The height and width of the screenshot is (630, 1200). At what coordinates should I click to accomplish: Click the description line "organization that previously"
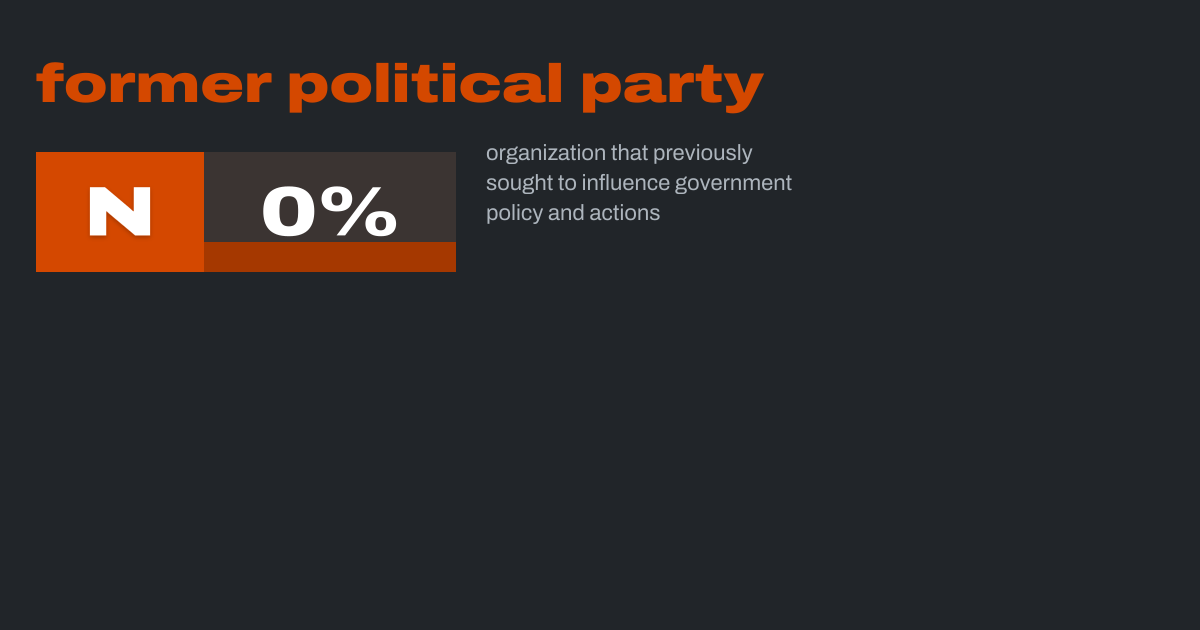click(619, 153)
